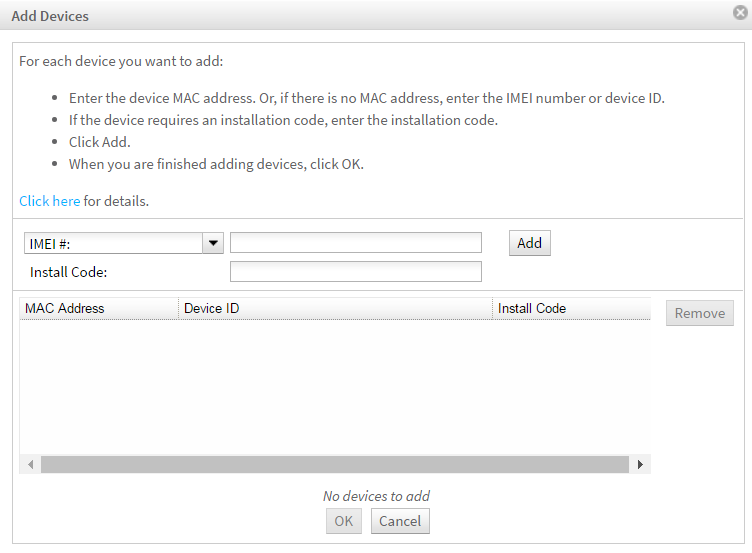Expand the IMEI # dropdown arrow
752x553 pixels.
213,243
